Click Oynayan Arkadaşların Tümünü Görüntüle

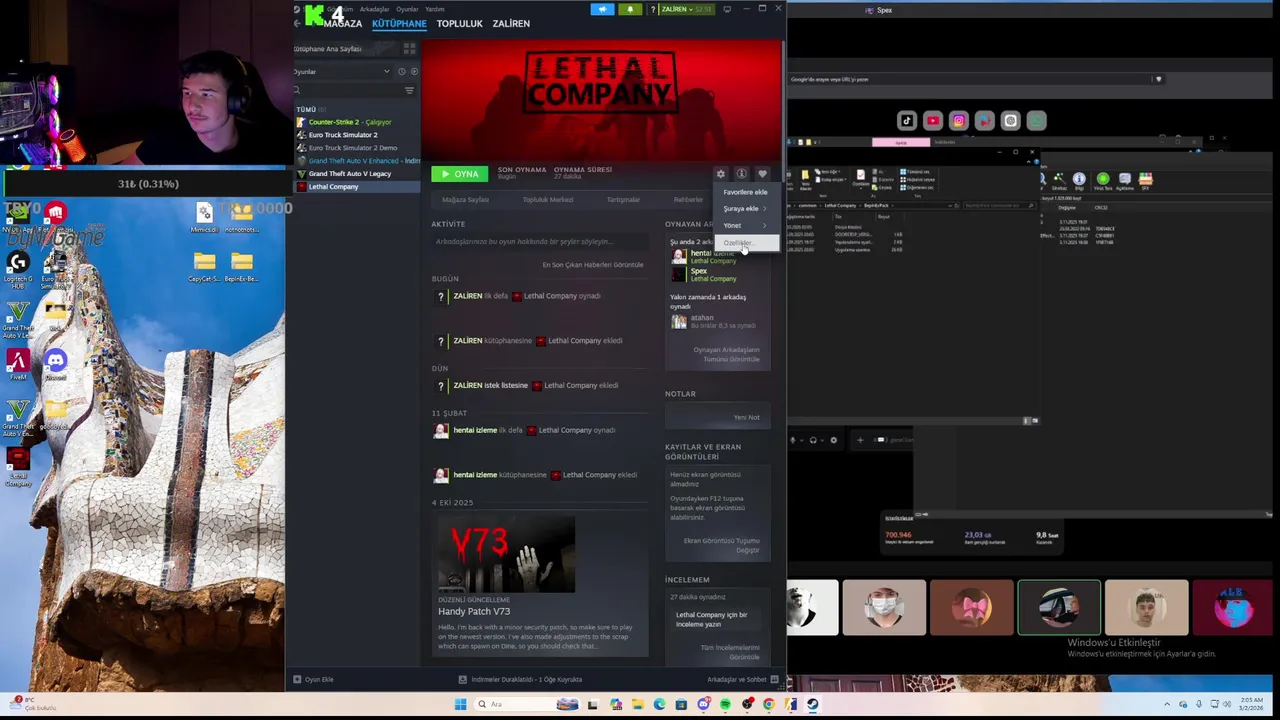click(726, 354)
